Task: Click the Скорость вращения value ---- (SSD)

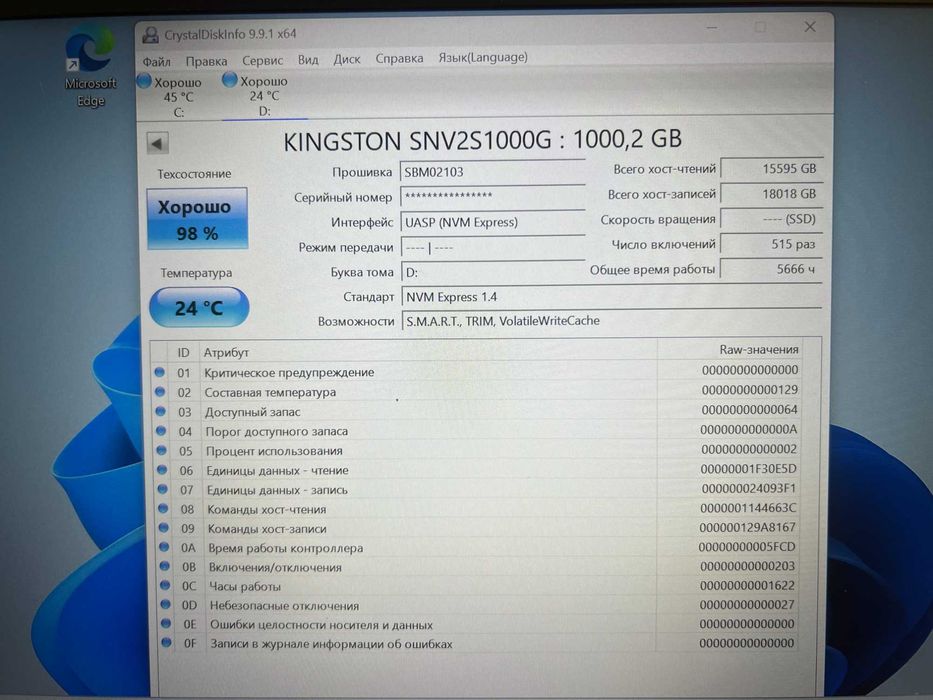Action: coord(771,219)
